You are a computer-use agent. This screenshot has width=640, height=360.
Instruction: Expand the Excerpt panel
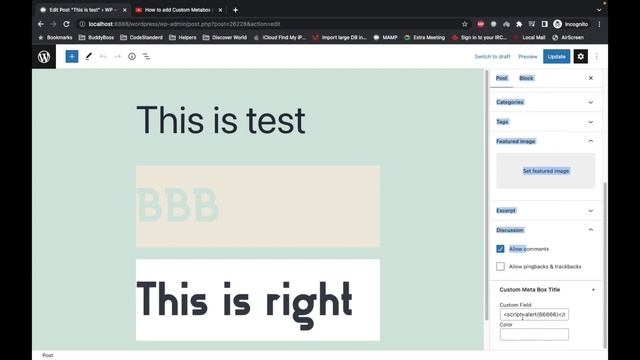coord(545,211)
